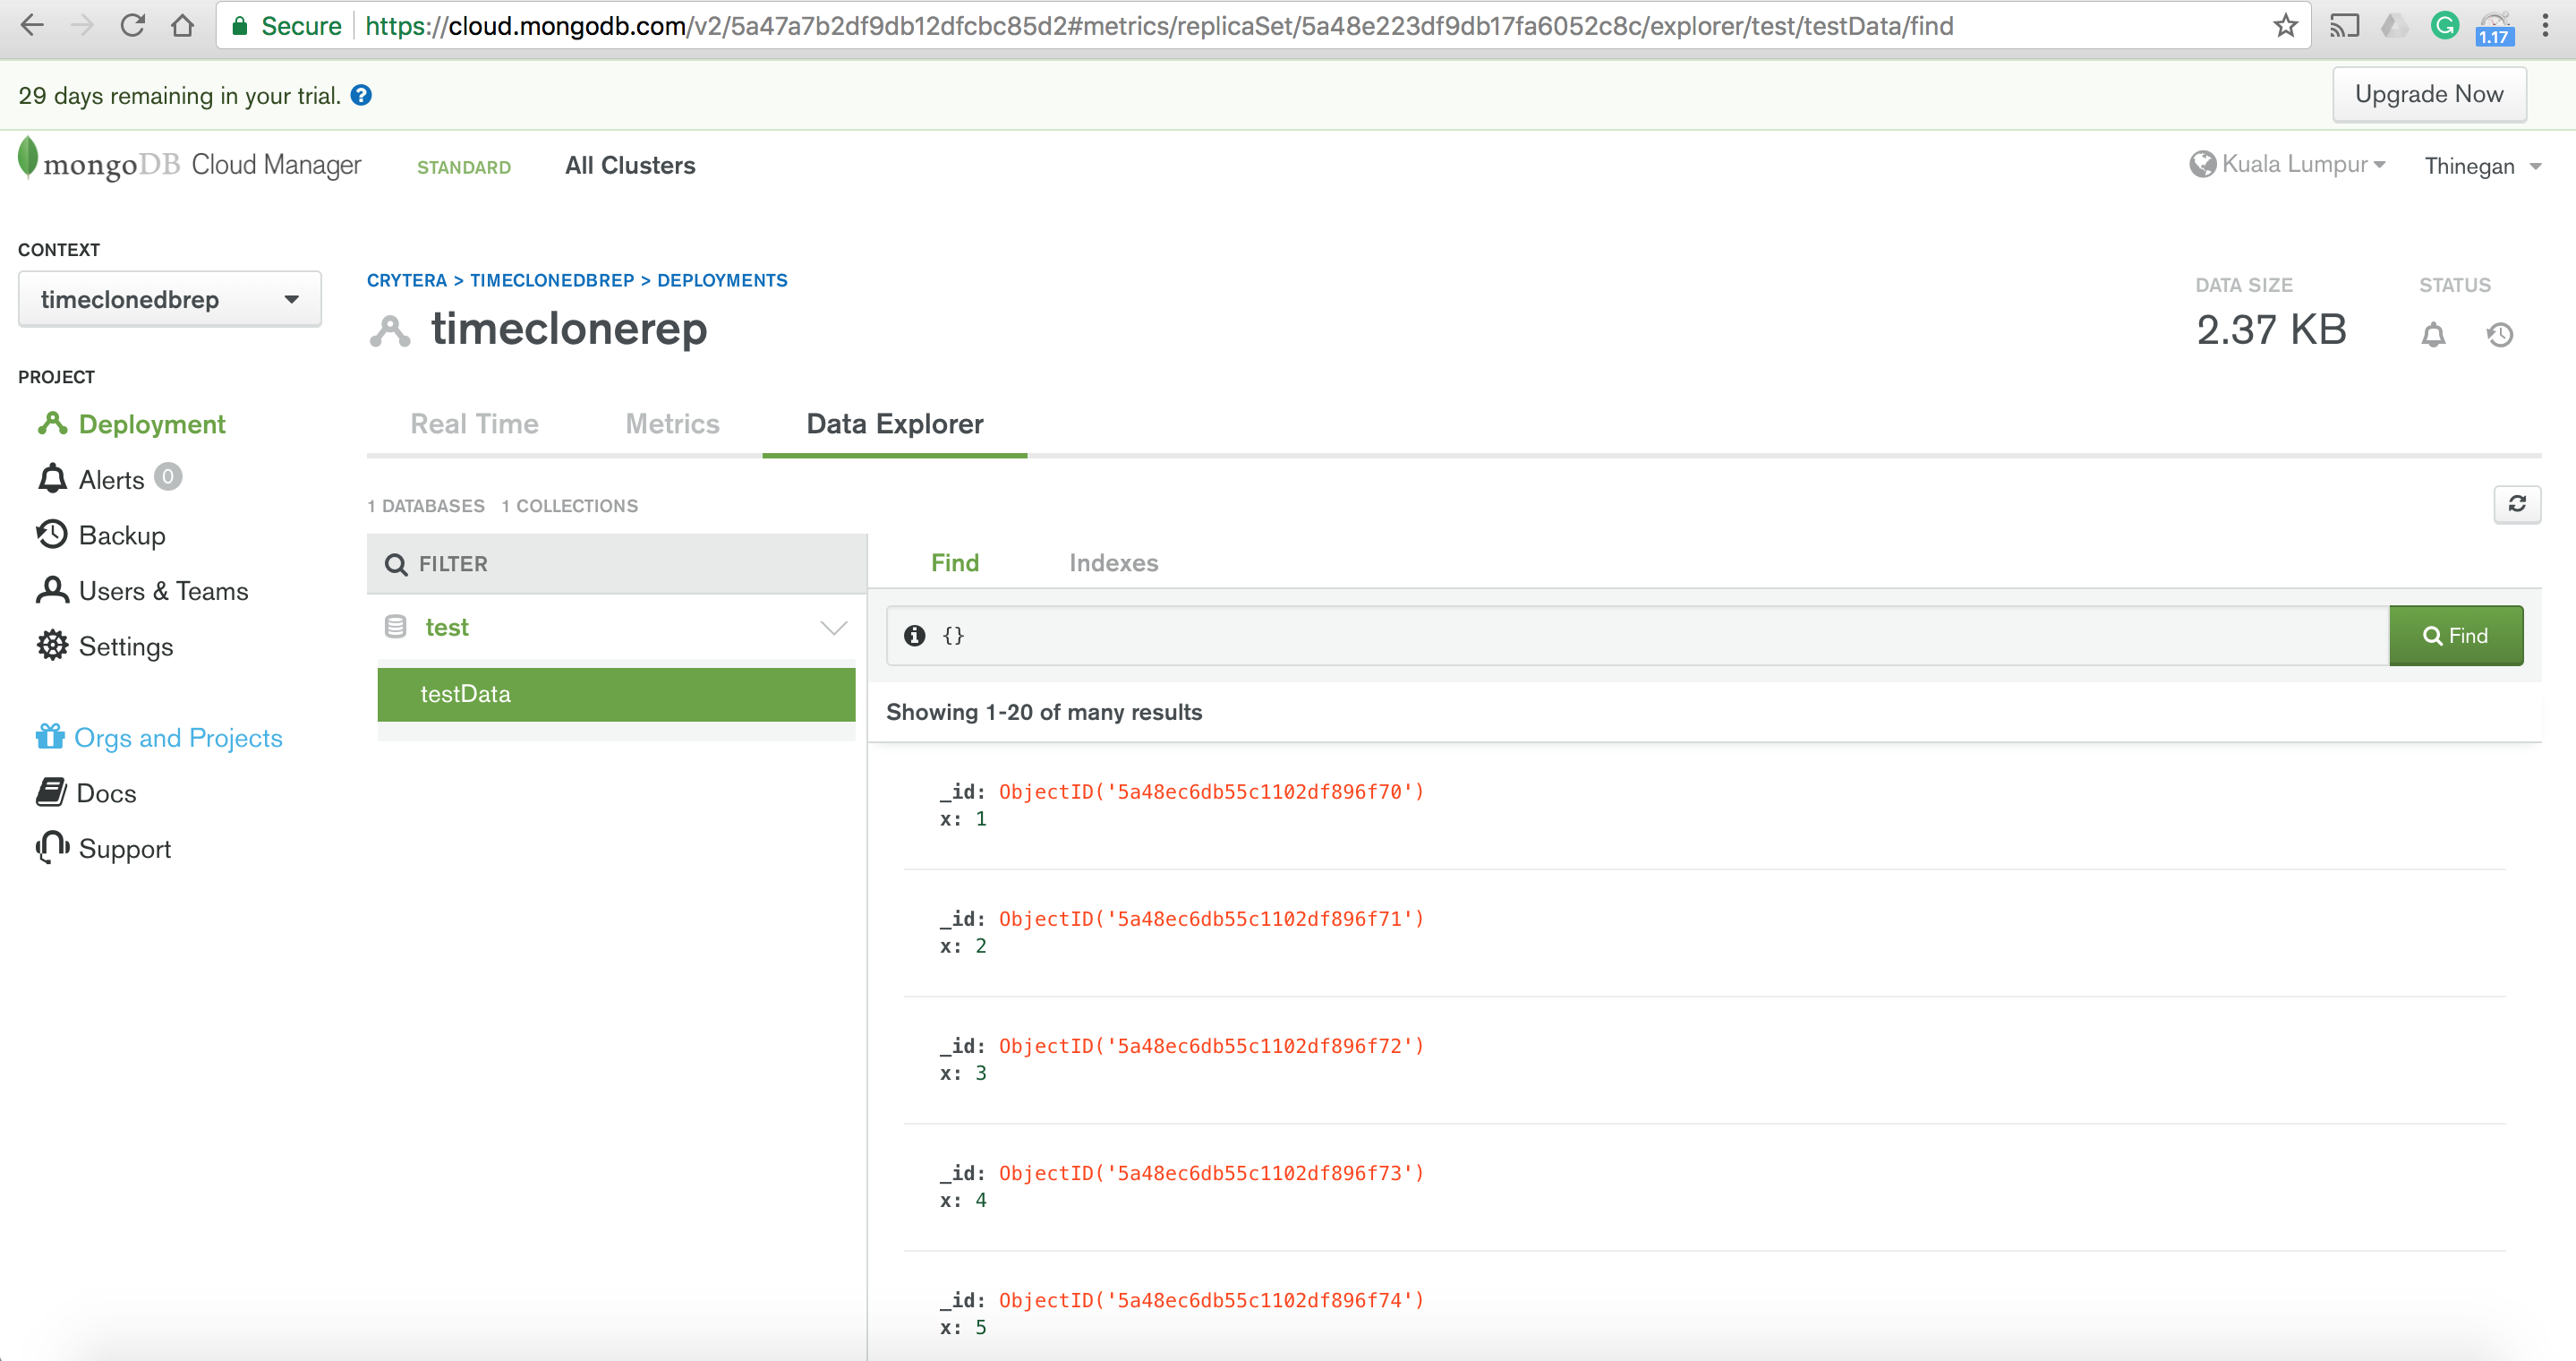Click the Upgrade Now button
The width and height of the screenshot is (2576, 1361).
coord(2428,94)
